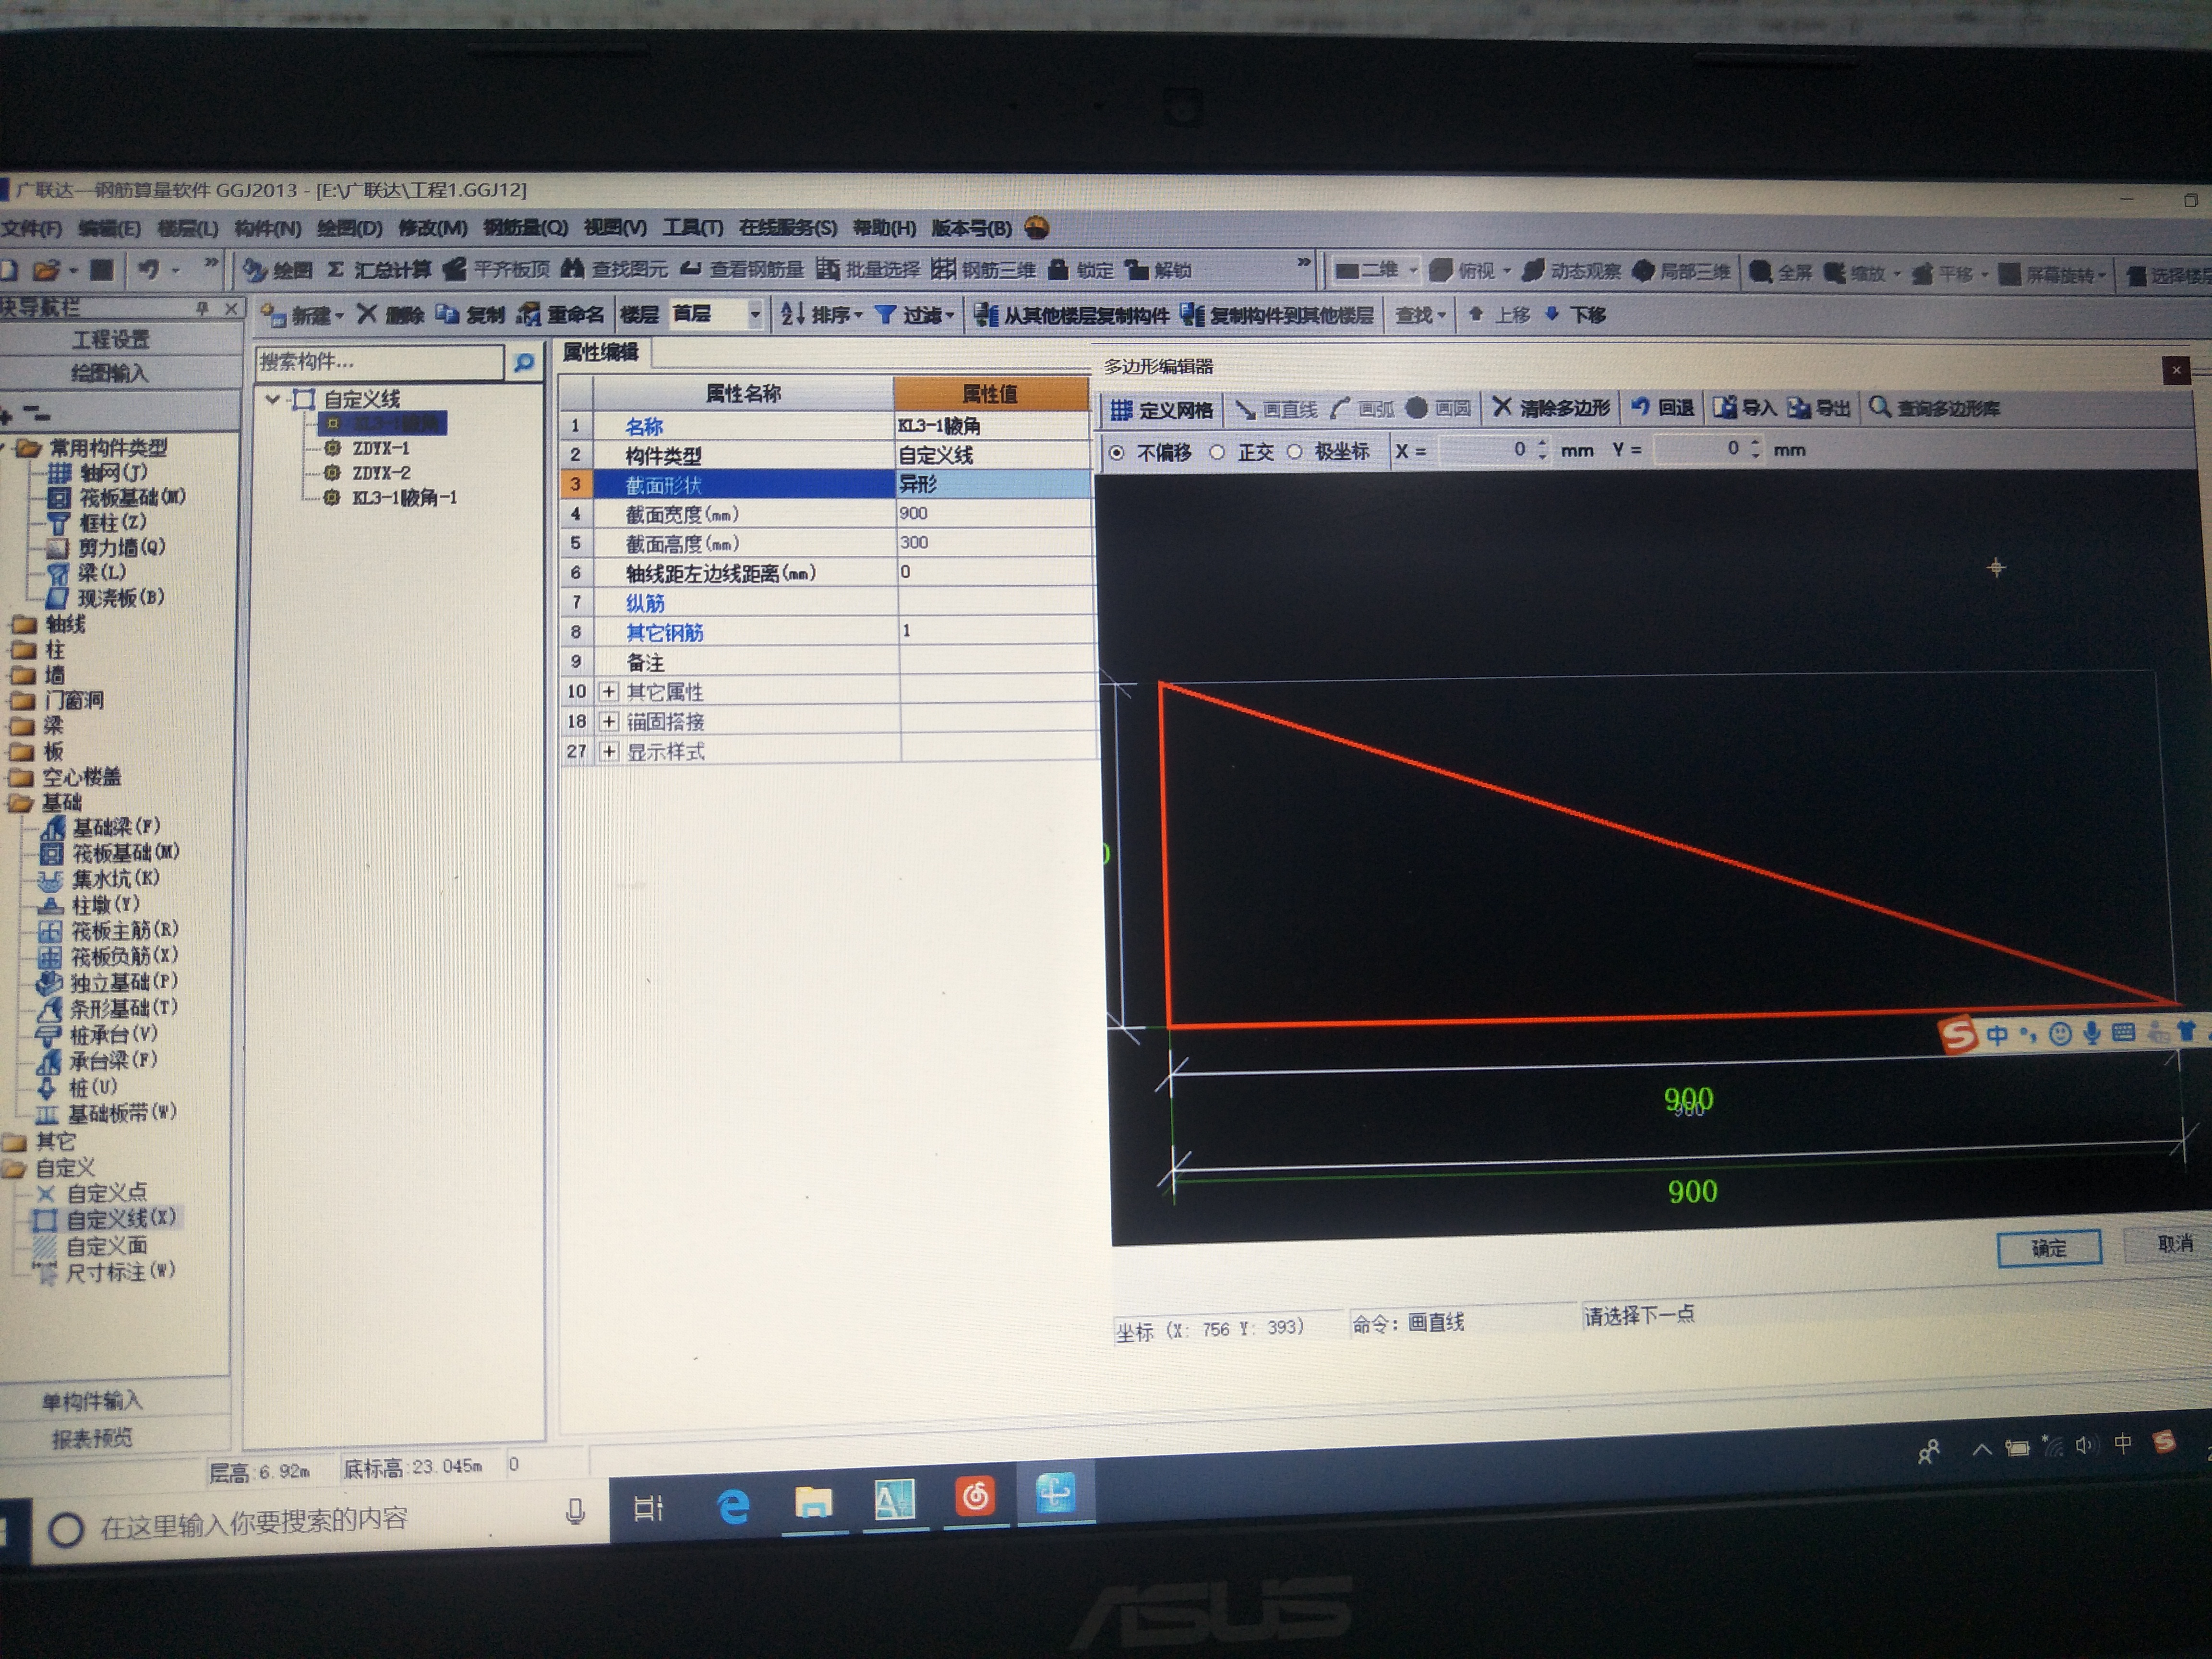Click 搜索构件 search field

pyautogui.click(x=380, y=362)
